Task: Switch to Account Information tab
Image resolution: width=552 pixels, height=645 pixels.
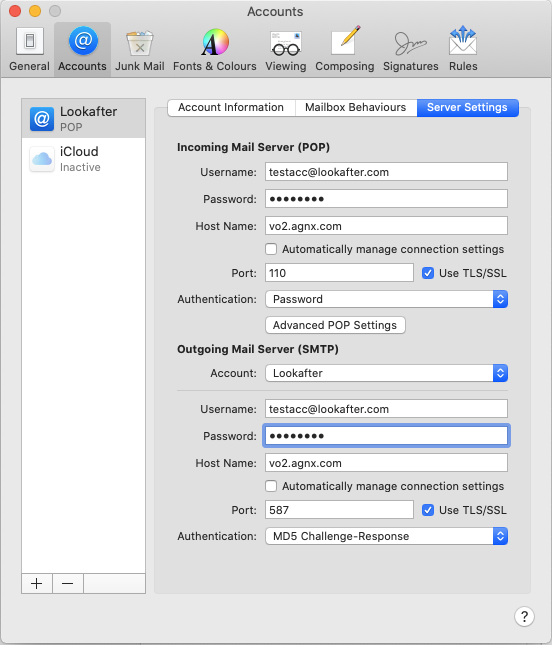Action: [x=231, y=107]
